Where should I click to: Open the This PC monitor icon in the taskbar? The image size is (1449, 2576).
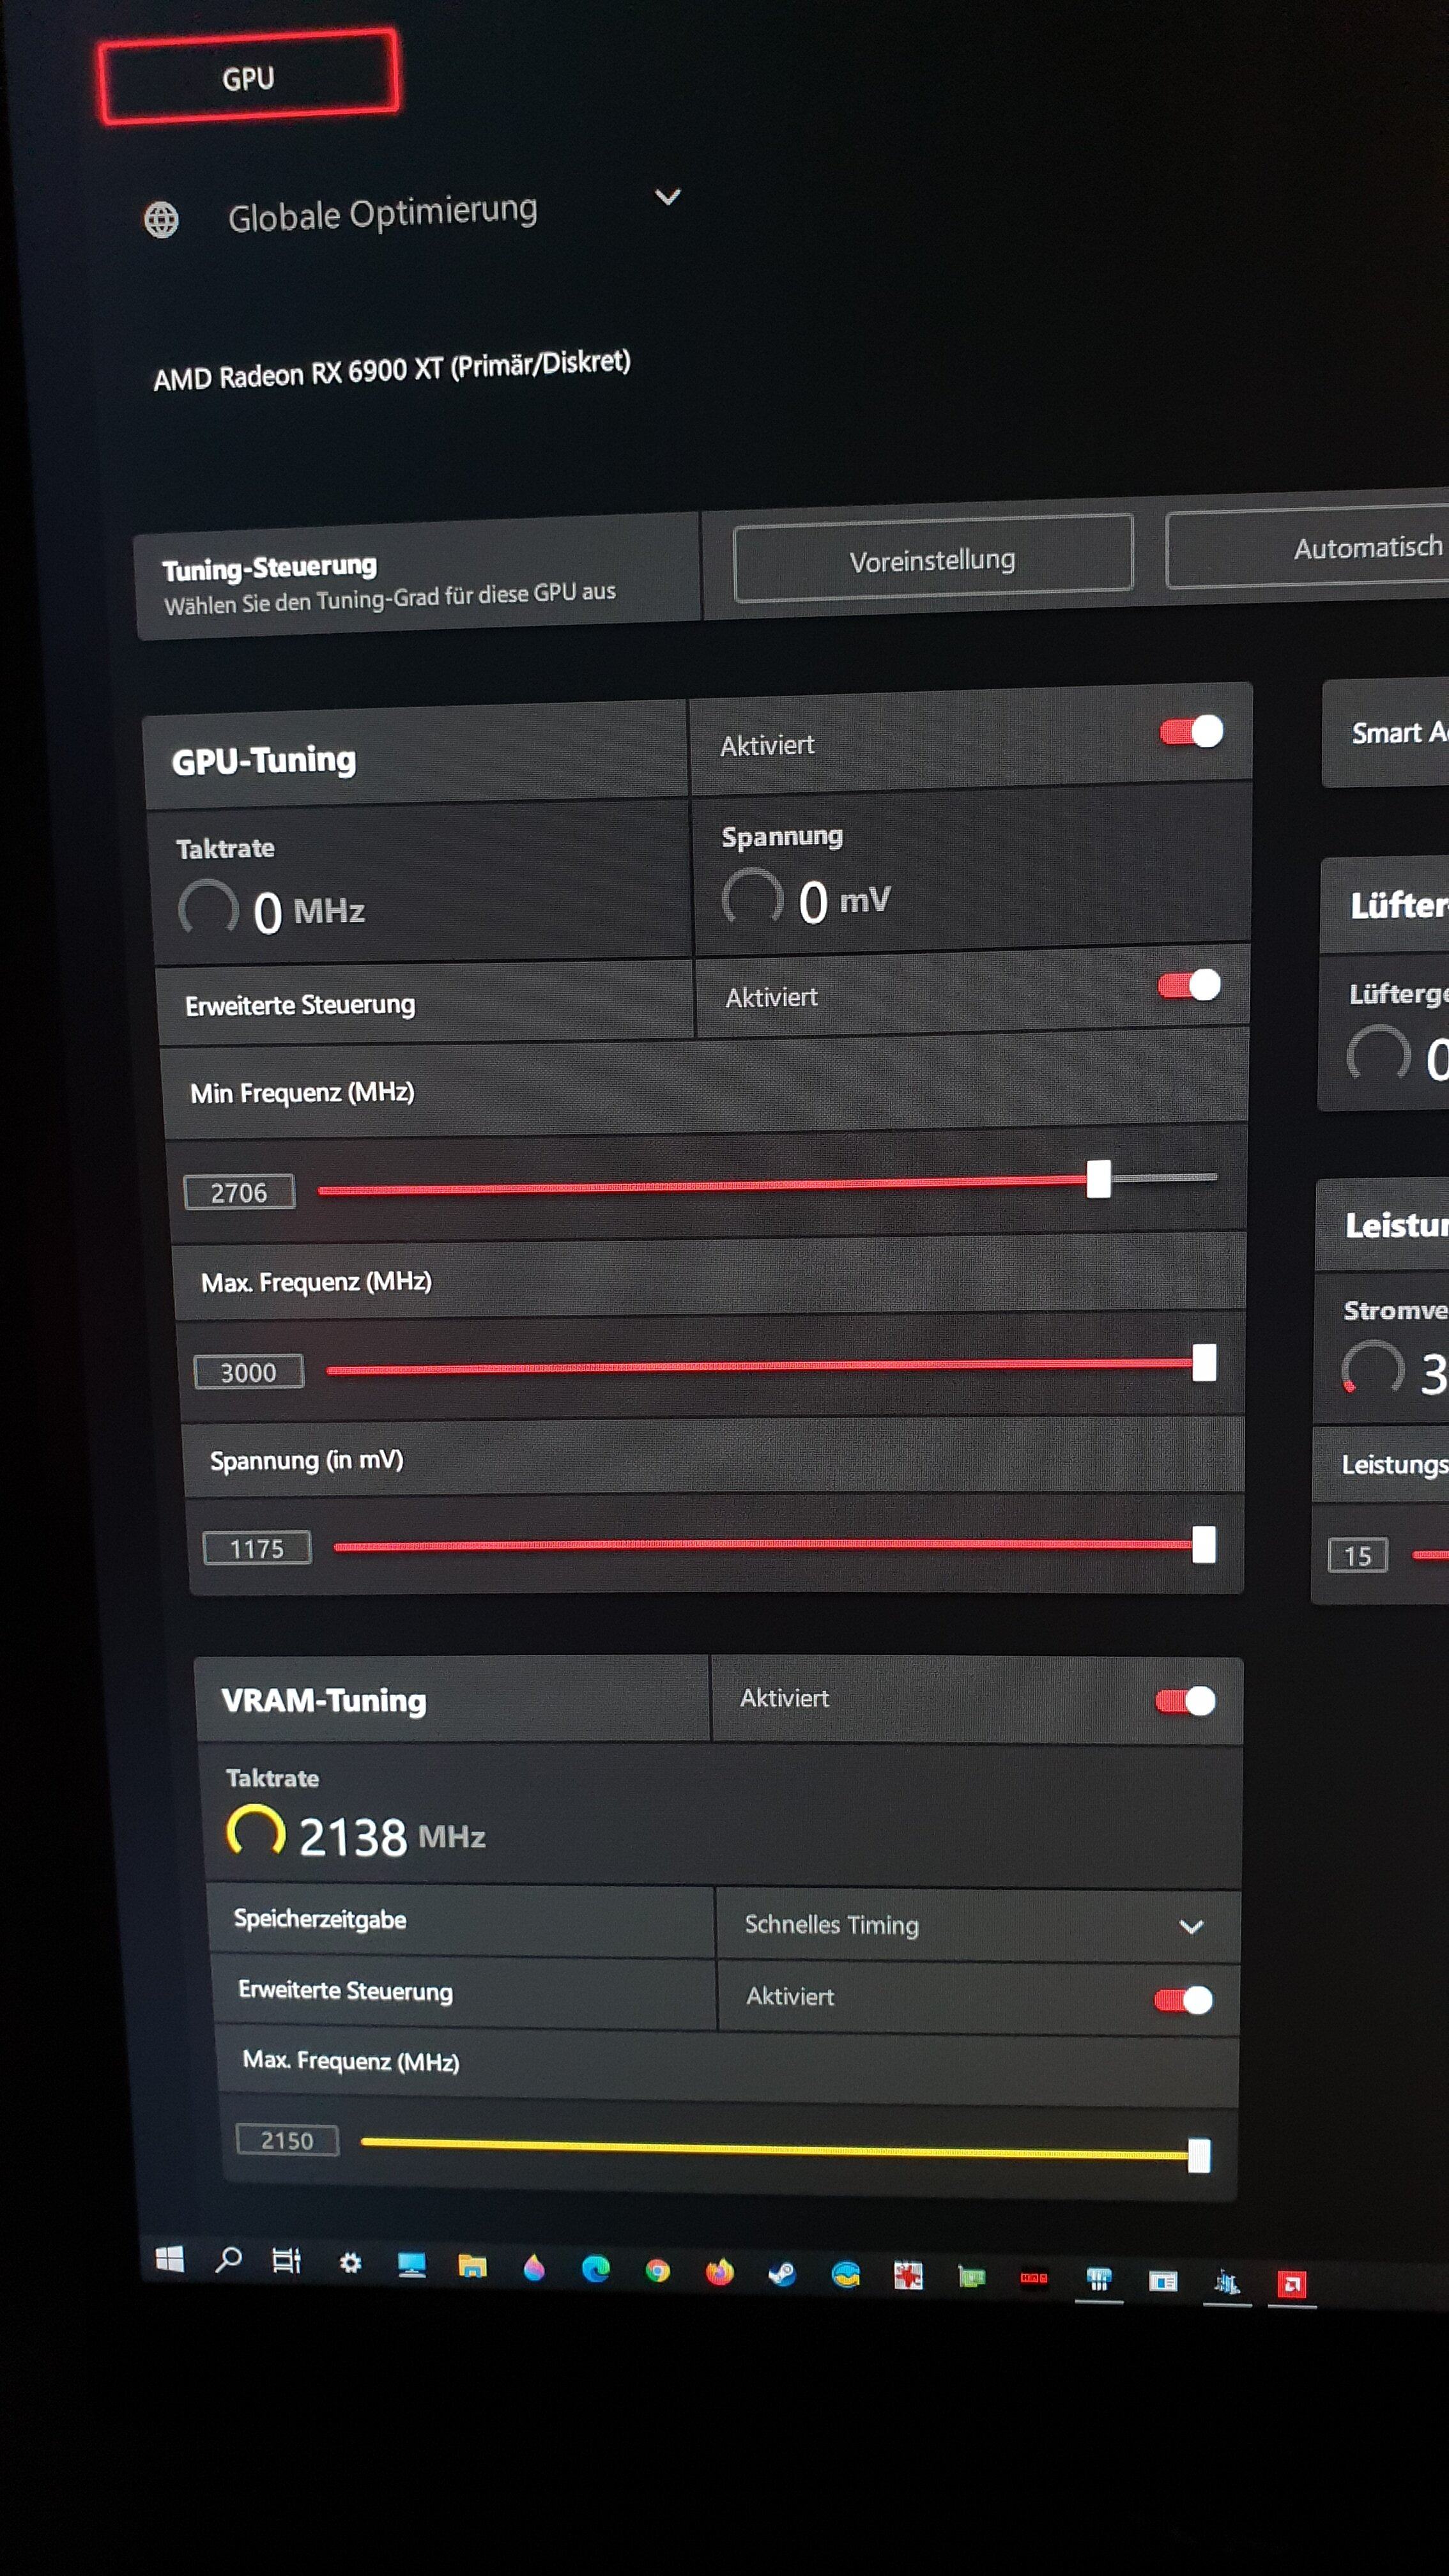point(411,2264)
